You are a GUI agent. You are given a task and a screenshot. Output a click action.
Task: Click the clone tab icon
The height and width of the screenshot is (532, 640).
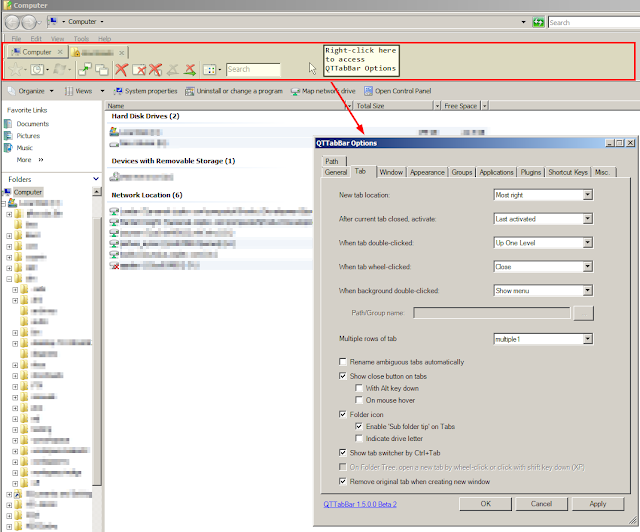102,69
